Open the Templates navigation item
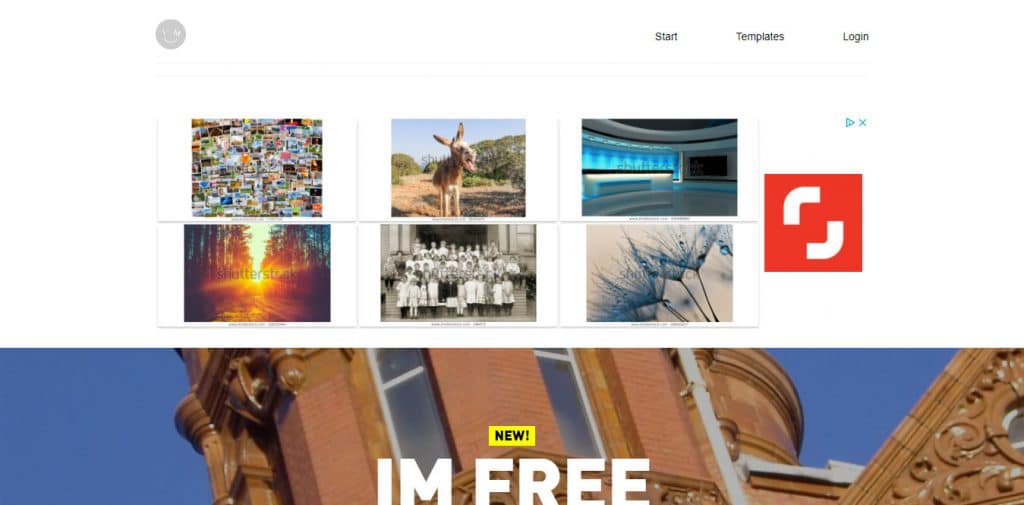Viewport: 1024px width, 505px height. pyautogui.click(x=760, y=37)
